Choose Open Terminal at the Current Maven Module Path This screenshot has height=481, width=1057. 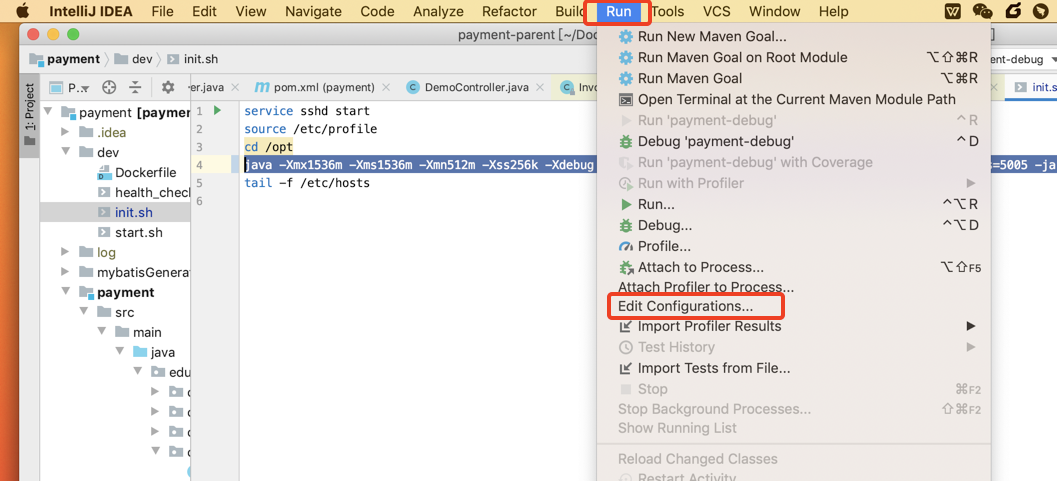click(x=793, y=99)
